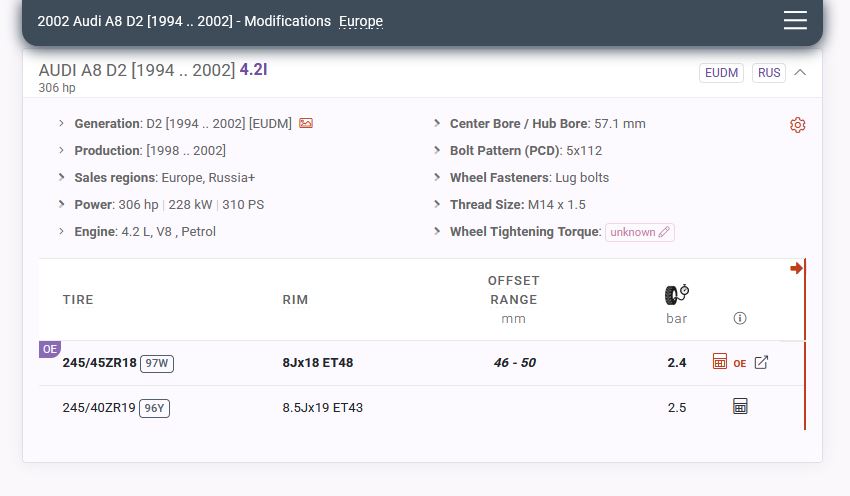The image size is (850, 496).
Task: Click the 97W load index badge
Action: pos(157,363)
